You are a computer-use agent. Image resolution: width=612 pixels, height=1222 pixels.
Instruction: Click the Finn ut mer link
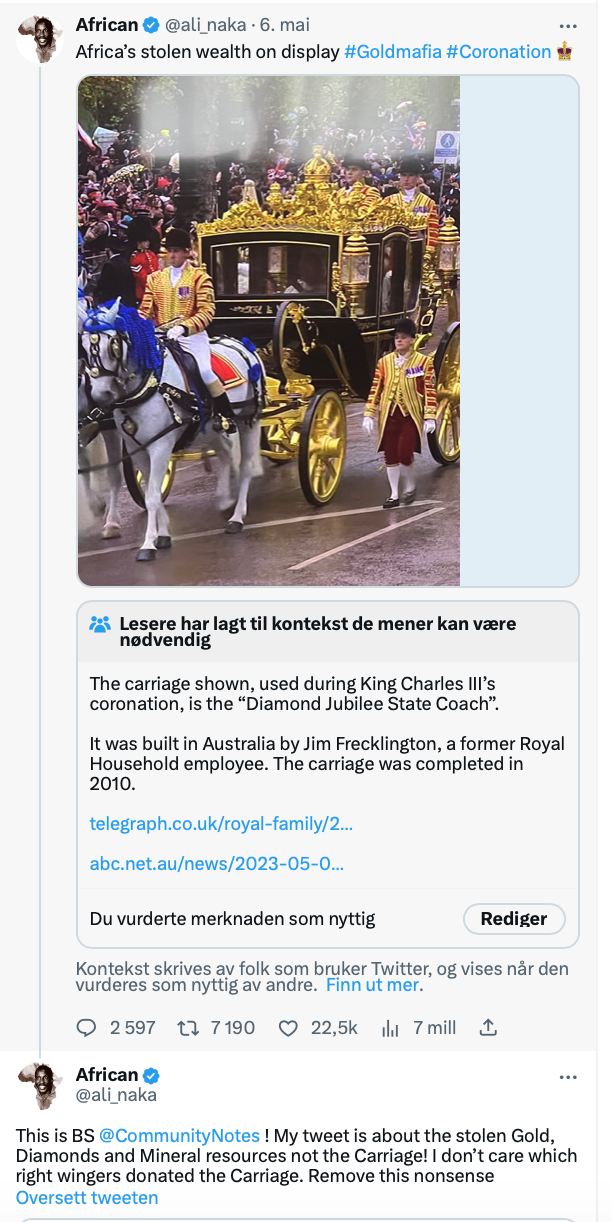tap(374, 985)
